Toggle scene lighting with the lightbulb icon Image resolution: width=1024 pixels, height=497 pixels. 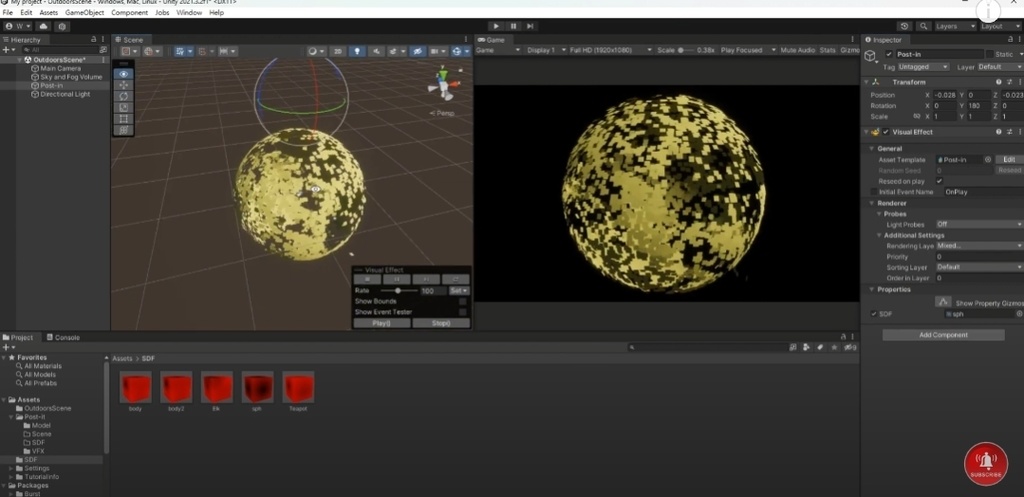(x=358, y=50)
